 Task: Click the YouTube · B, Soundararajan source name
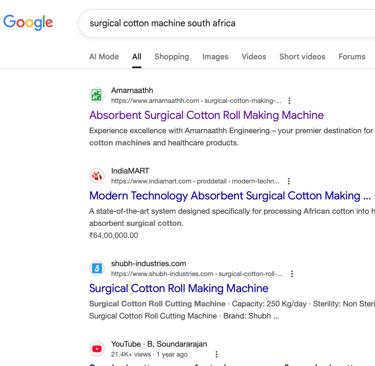pyautogui.click(x=159, y=344)
